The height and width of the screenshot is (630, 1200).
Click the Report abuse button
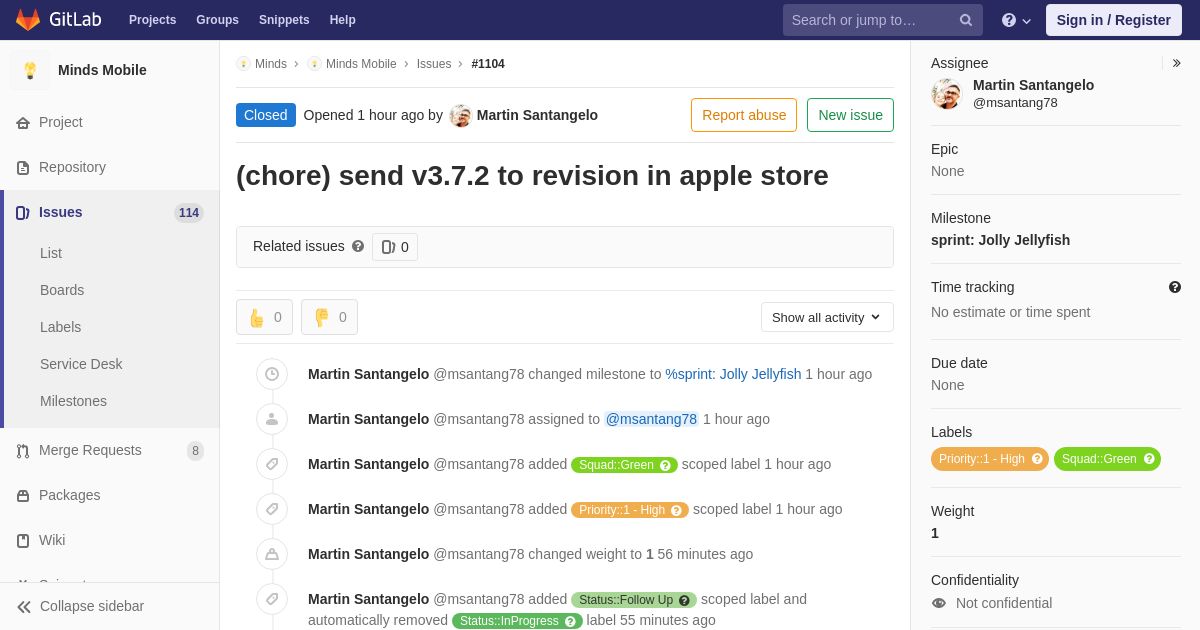pos(744,115)
